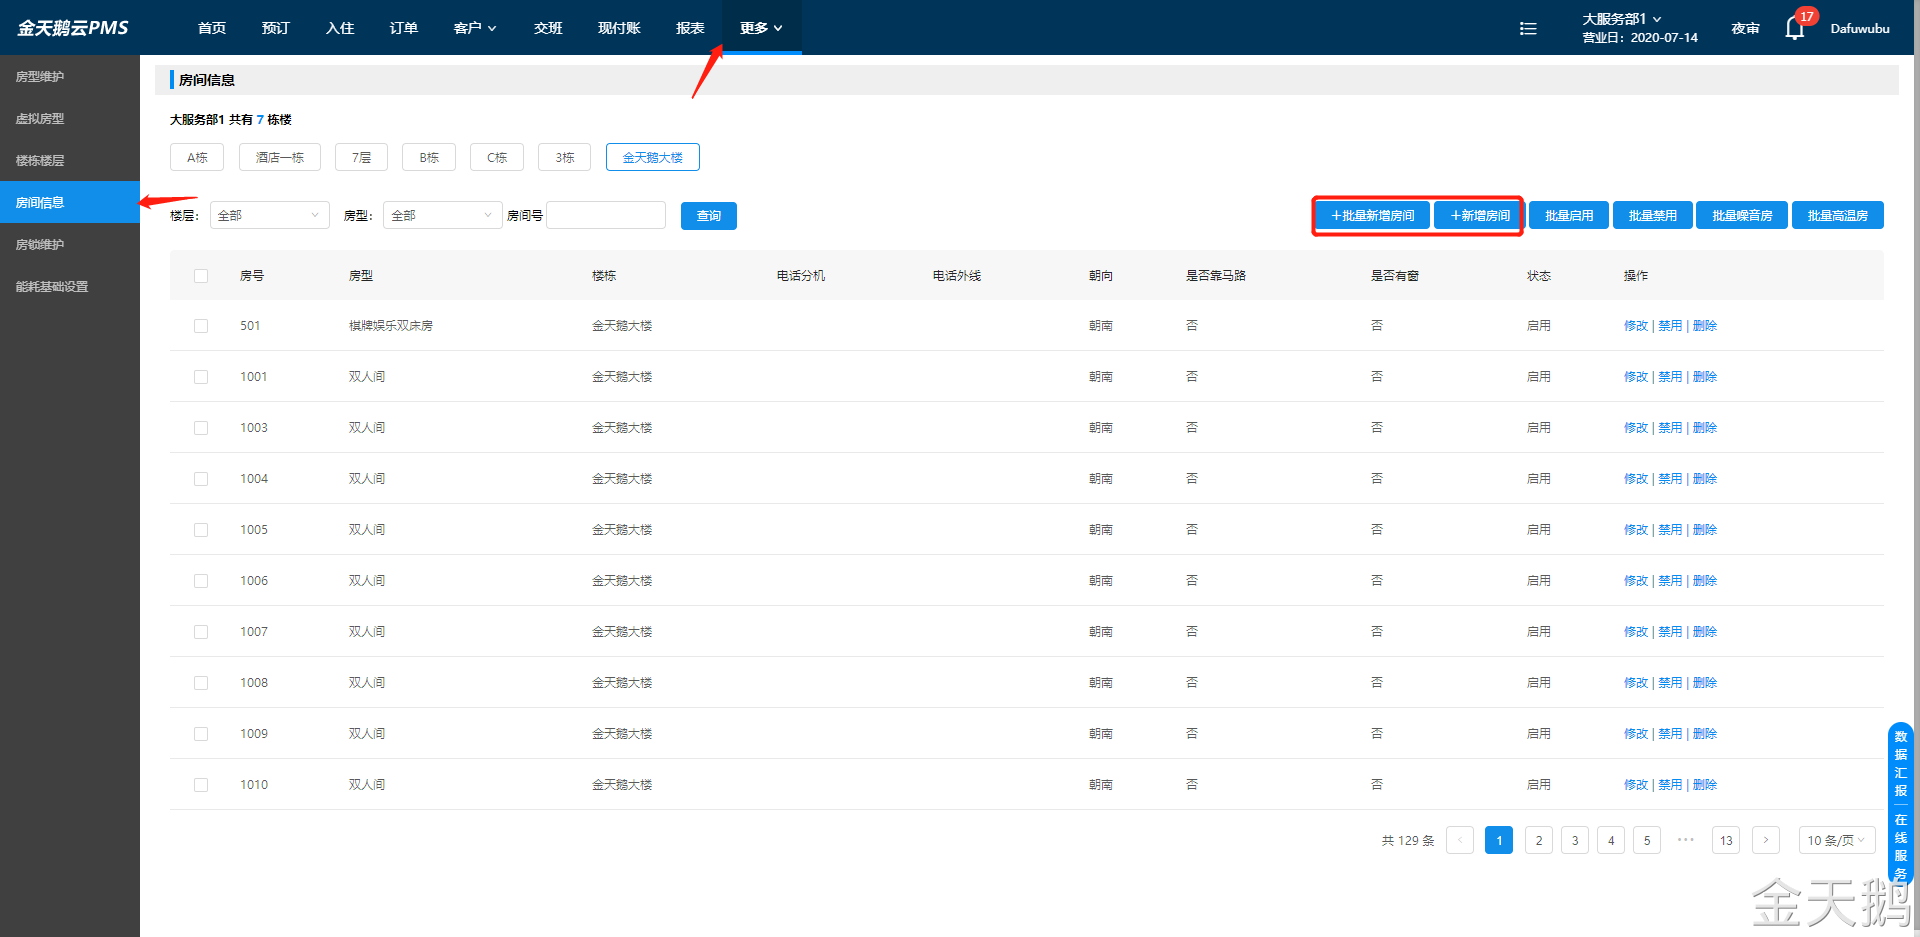Open the 入住 top menu
This screenshot has width=1920, height=937.
340,28
